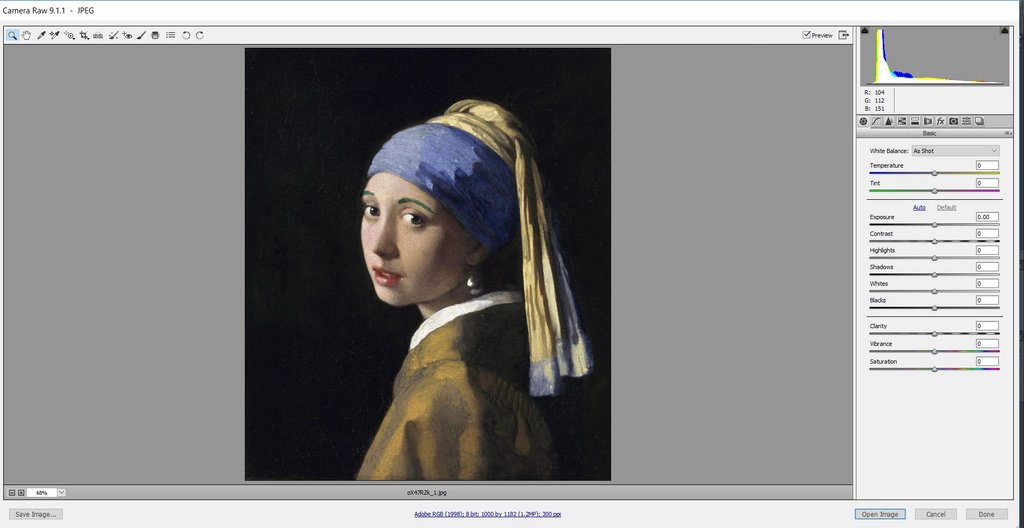The image size is (1024, 528).
Task: Click the Highlights slider handle
Action: pos(935,258)
